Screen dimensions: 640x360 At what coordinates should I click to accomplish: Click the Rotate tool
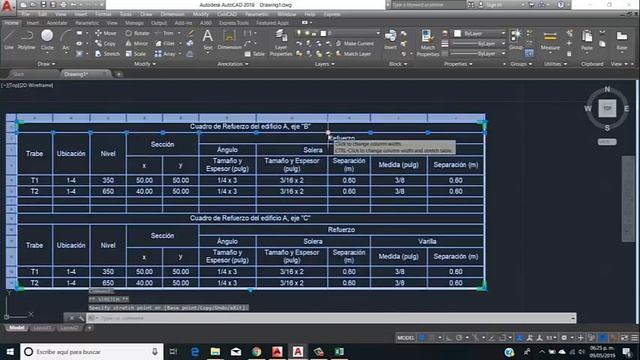click(137, 33)
